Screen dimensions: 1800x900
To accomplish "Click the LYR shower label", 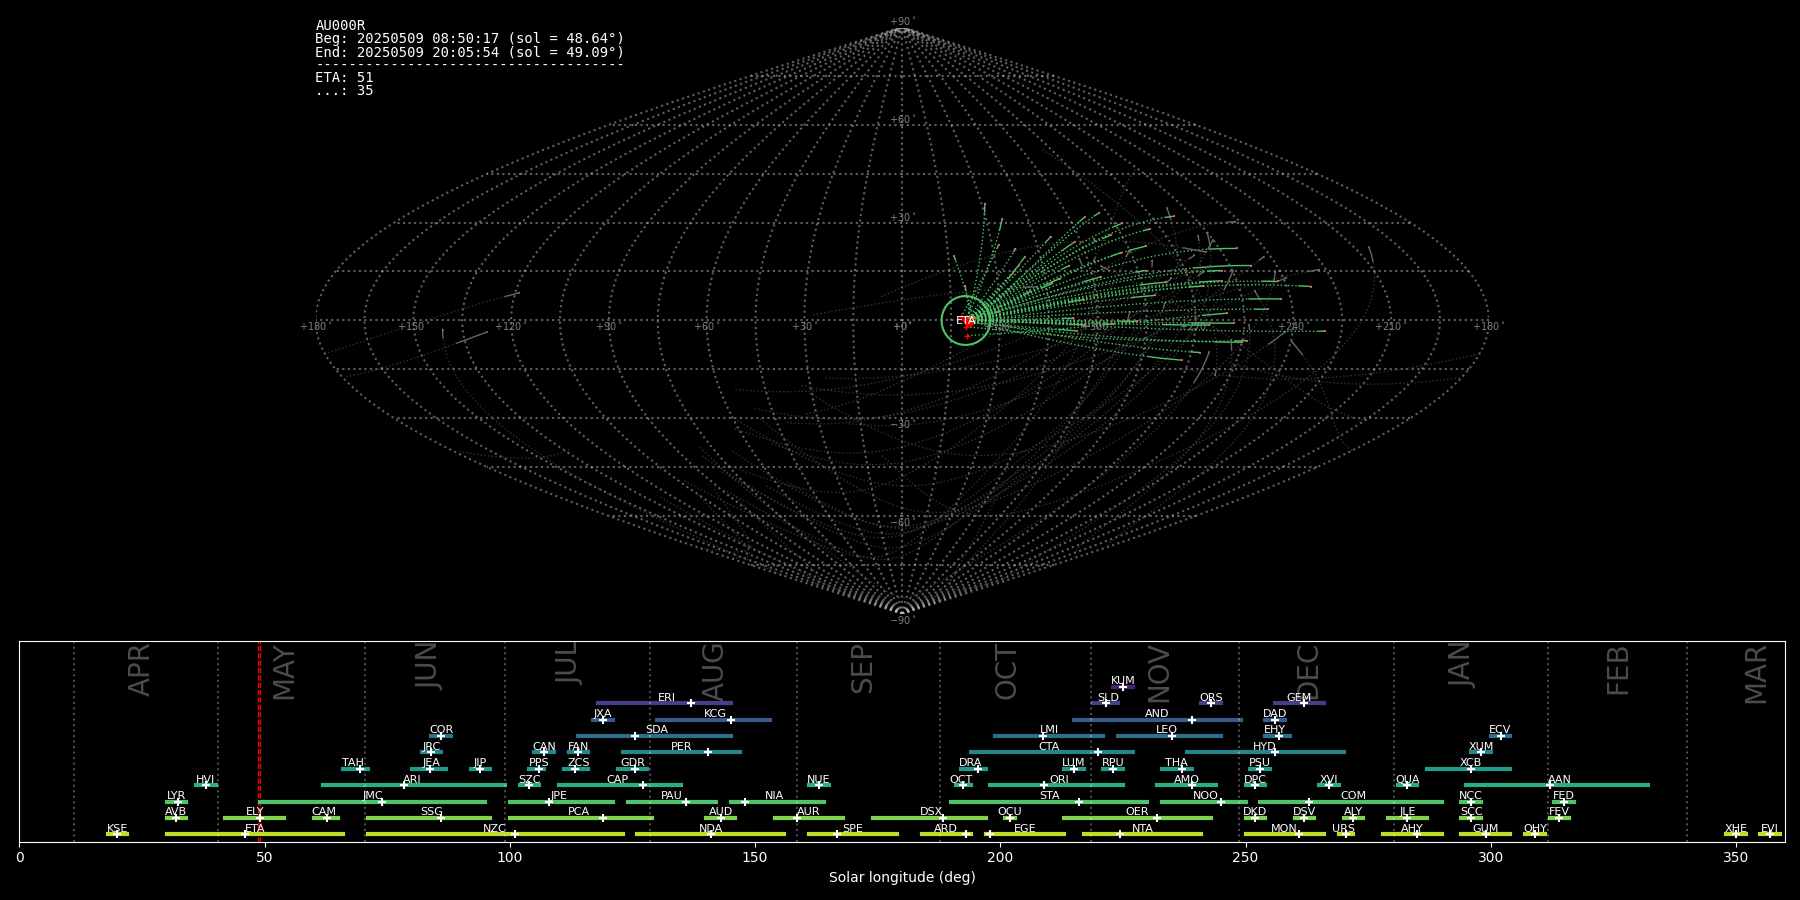I will tap(176, 795).
